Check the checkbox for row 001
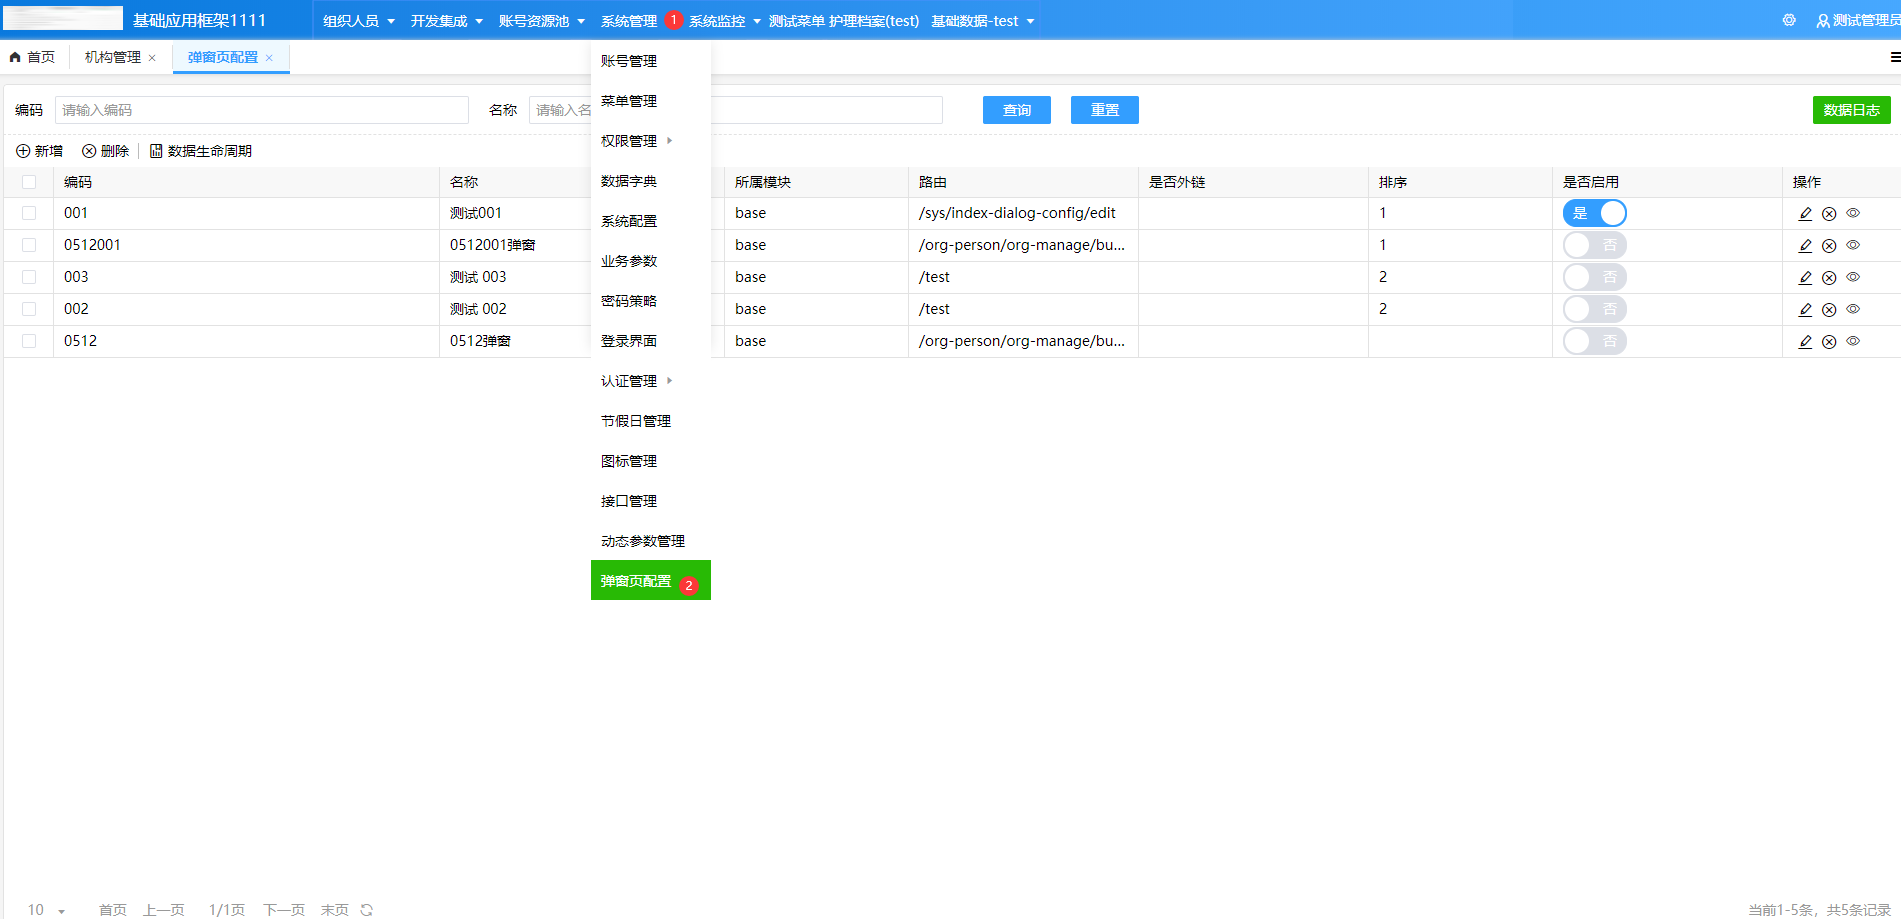The height and width of the screenshot is (919, 1901). pyautogui.click(x=29, y=213)
